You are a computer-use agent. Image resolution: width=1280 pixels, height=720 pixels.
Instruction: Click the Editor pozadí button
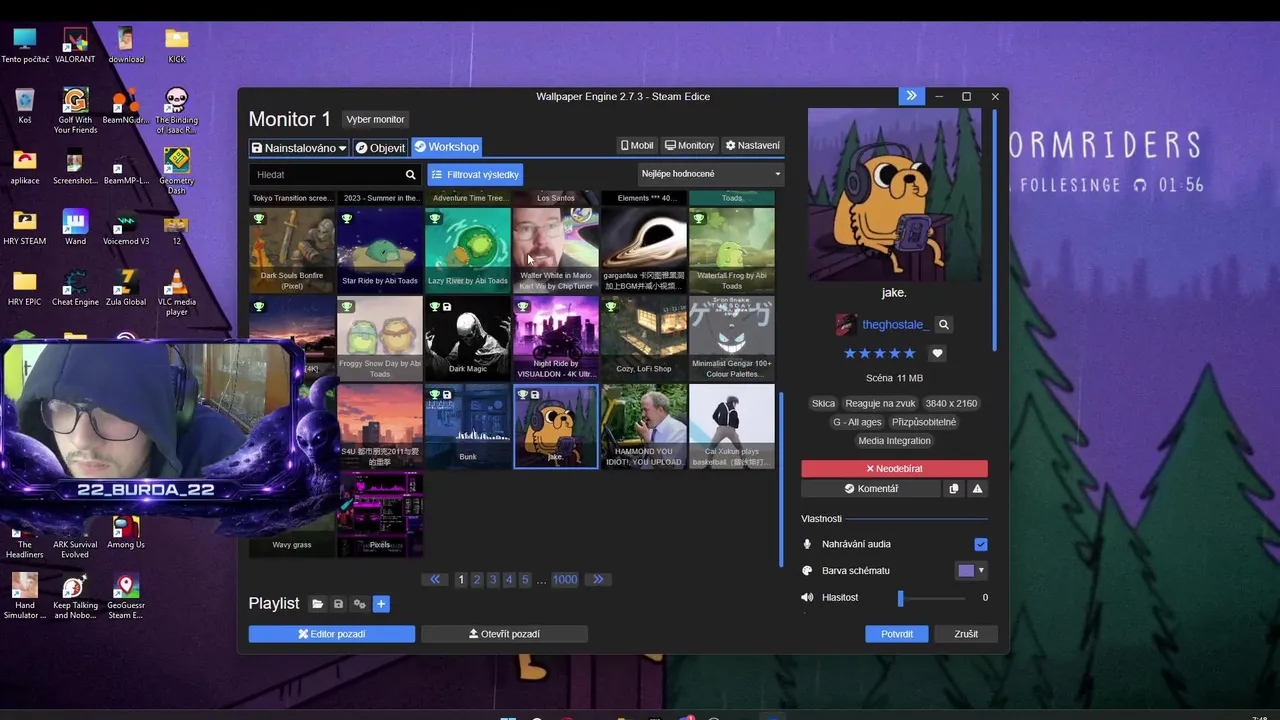click(332, 634)
